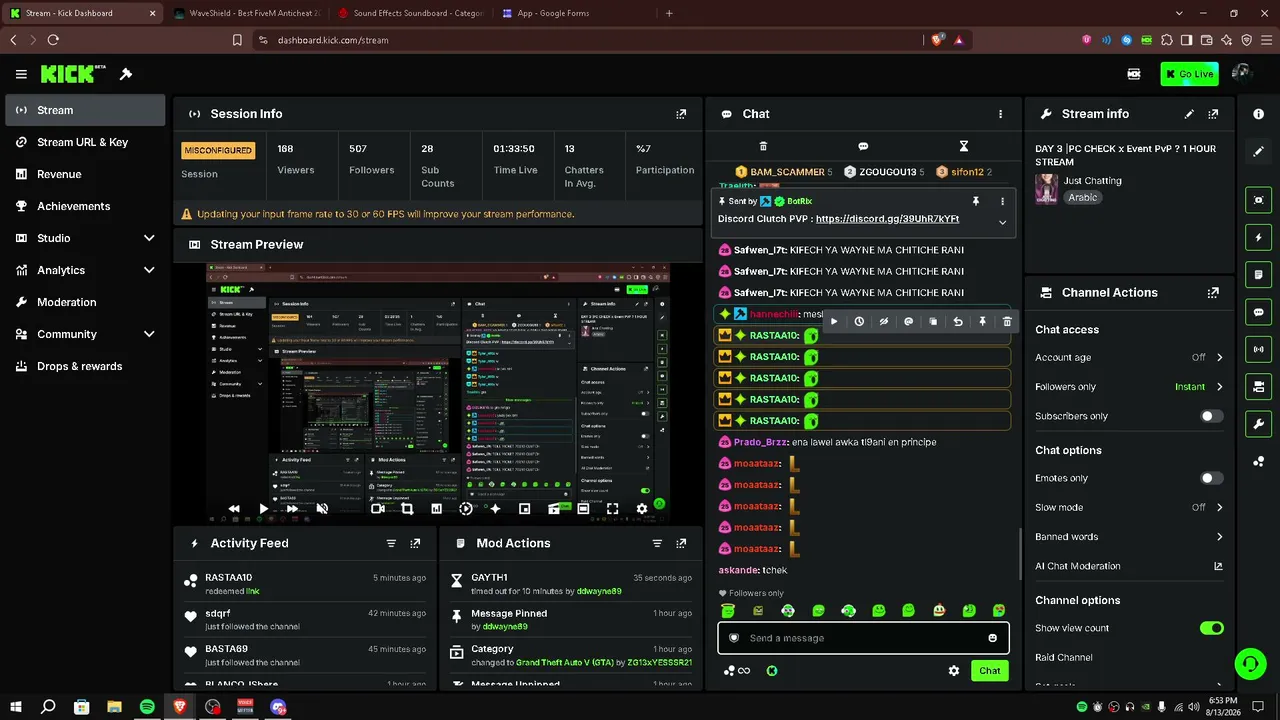Toggle fullscreen on the stream preview
Viewport: 1280px width, 720px height.
coord(612,509)
